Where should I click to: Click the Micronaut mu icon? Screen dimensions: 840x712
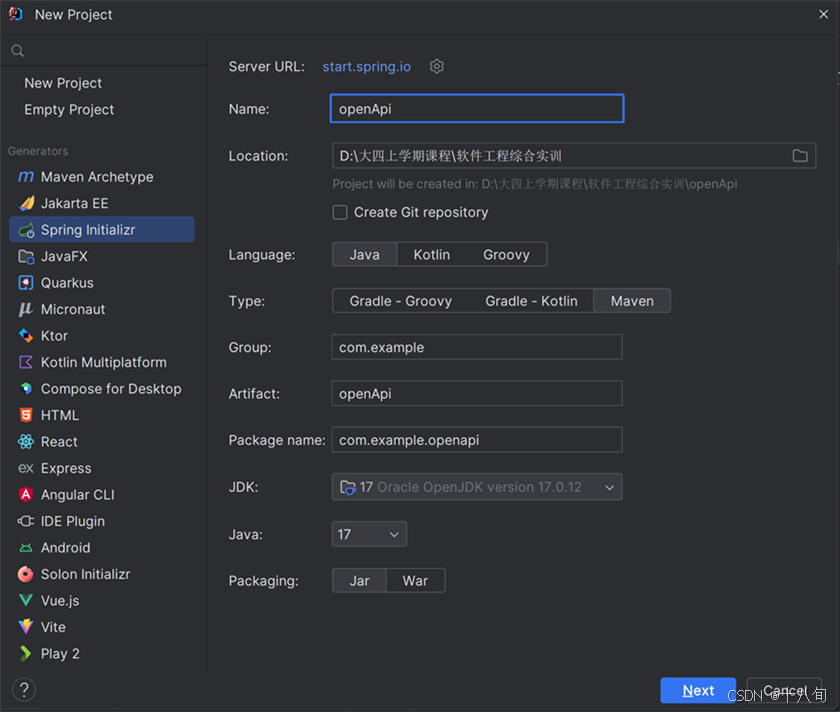26,309
